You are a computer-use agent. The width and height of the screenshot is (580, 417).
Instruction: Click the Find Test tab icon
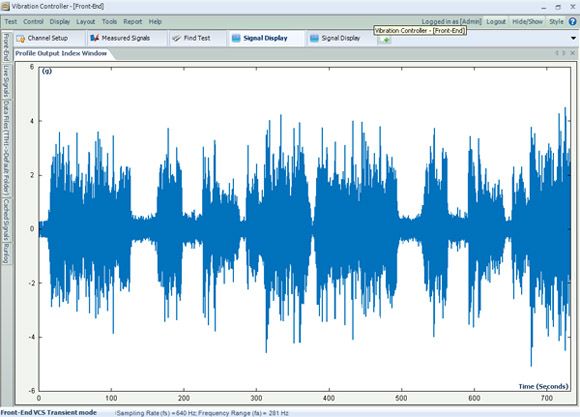point(177,38)
